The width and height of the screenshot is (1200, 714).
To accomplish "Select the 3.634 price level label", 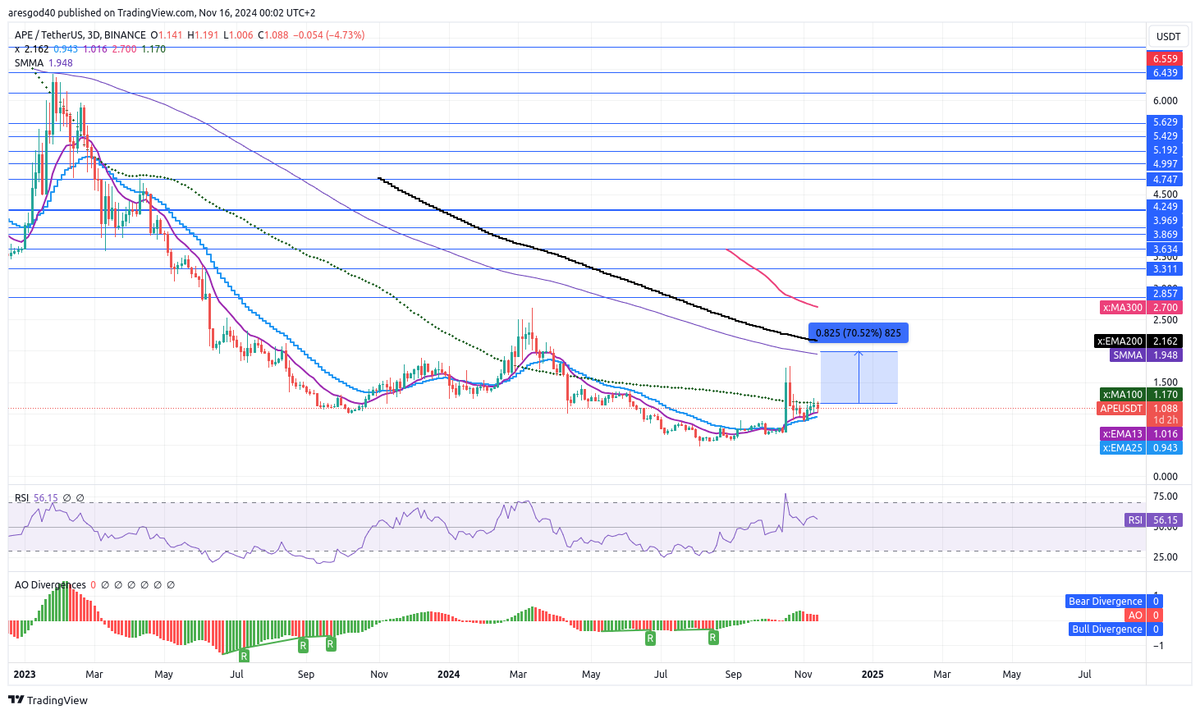I will click(x=1167, y=249).
